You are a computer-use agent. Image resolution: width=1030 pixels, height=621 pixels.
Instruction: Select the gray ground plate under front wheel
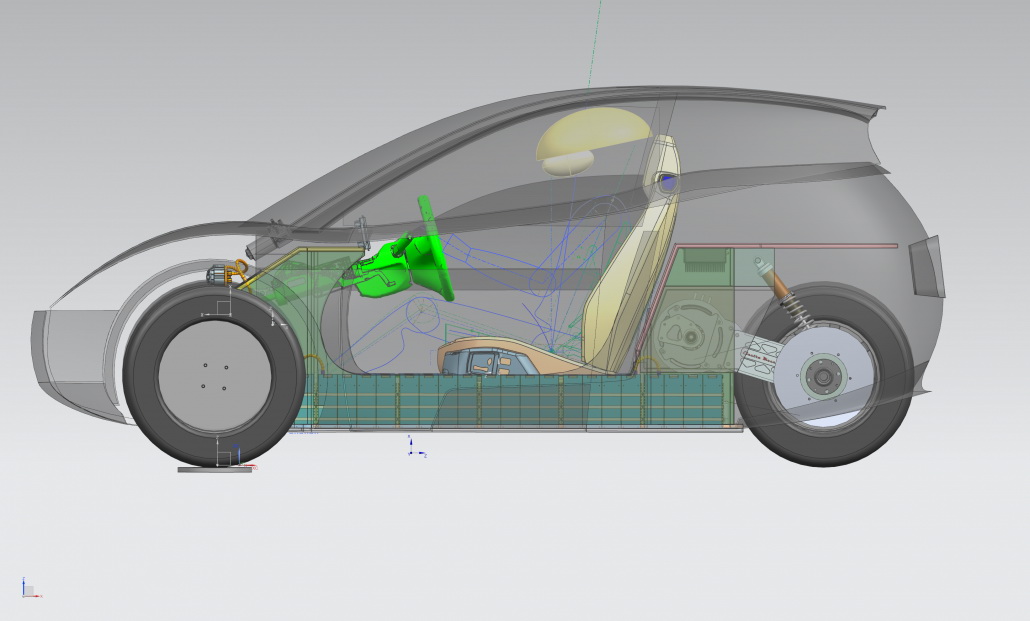[x=214, y=469]
